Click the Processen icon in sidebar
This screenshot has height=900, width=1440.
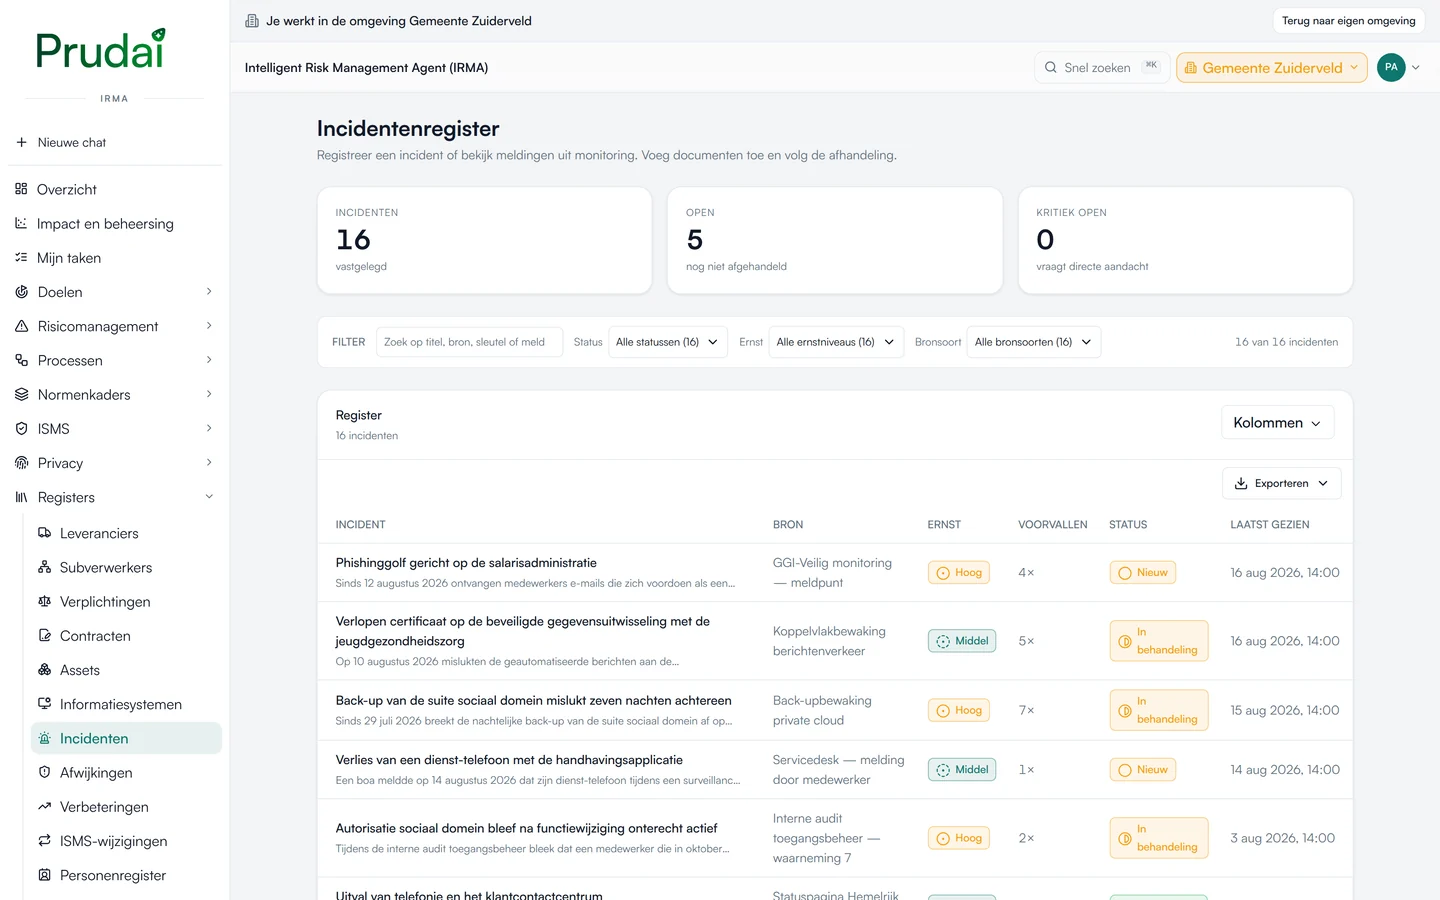pos(21,360)
